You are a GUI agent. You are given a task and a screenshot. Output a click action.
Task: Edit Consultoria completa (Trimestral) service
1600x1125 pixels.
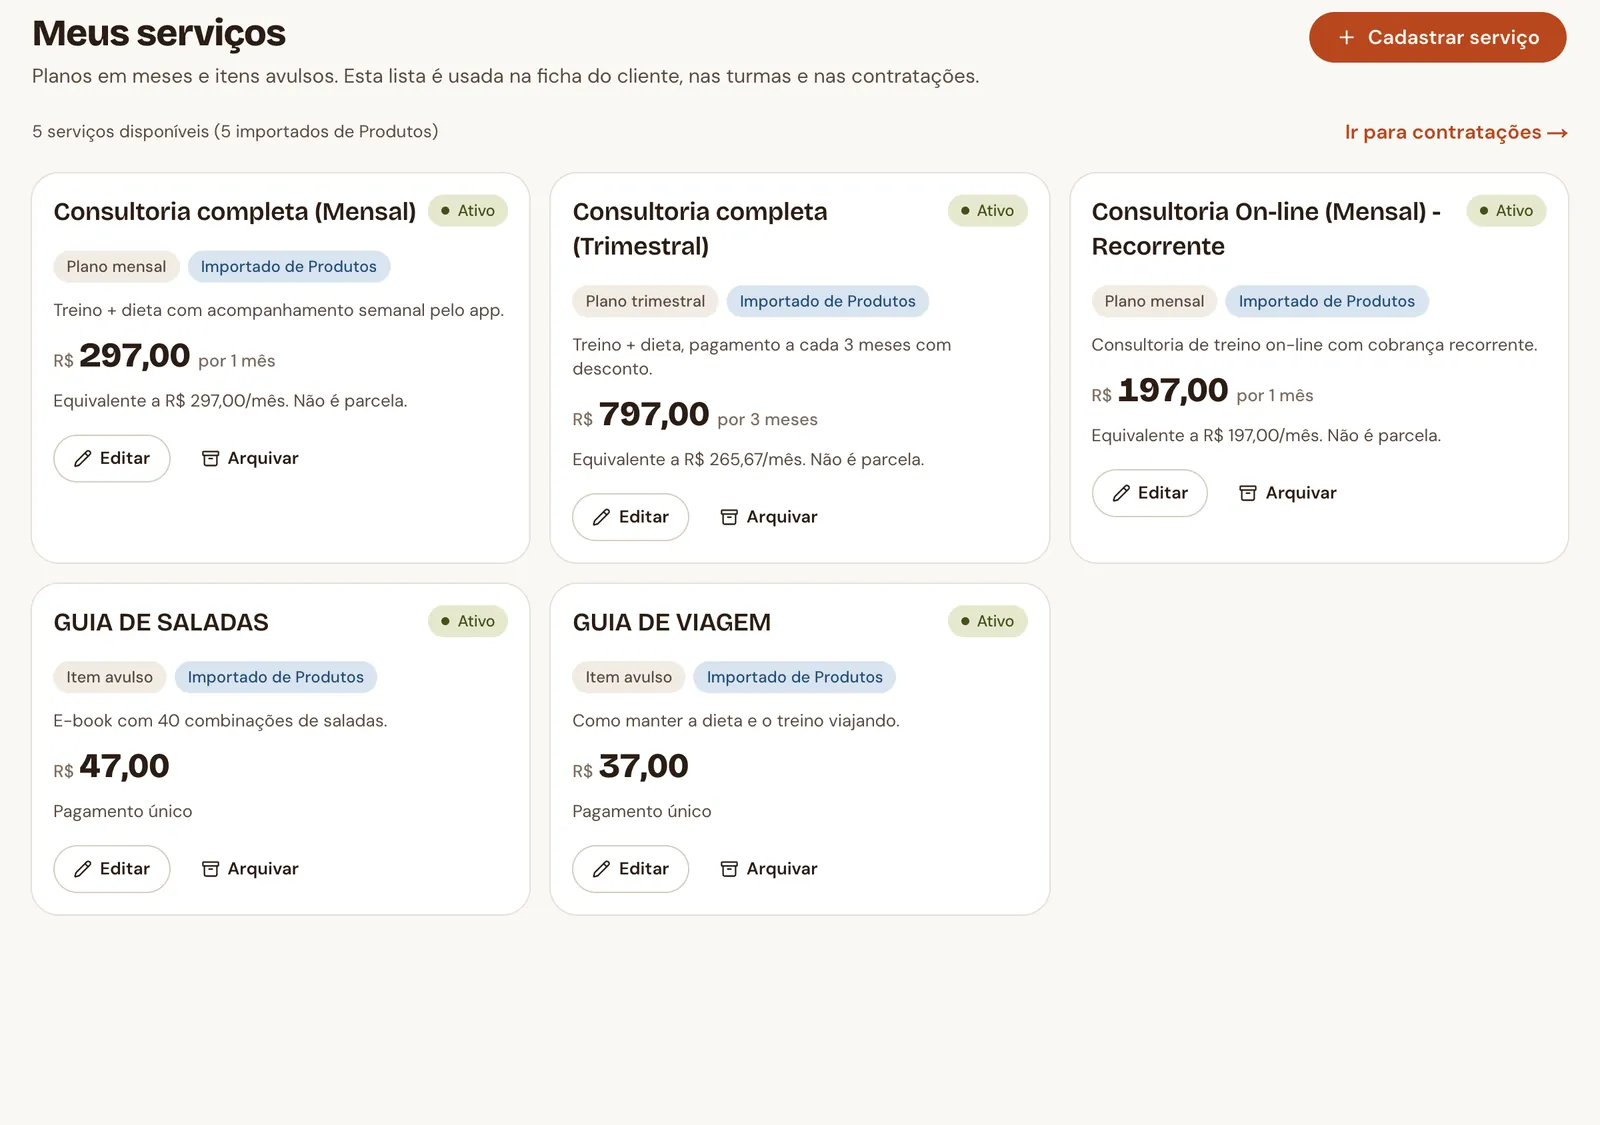click(630, 517)
